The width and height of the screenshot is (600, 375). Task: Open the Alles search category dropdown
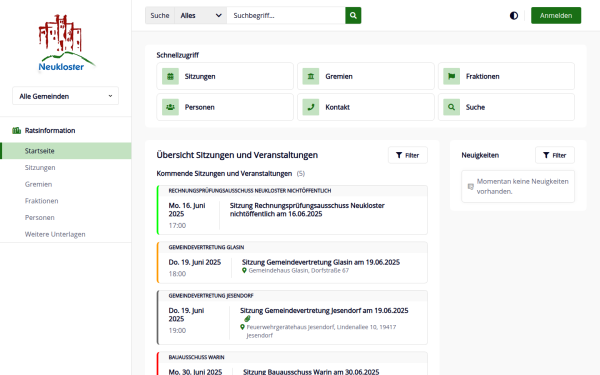(201, 15)
